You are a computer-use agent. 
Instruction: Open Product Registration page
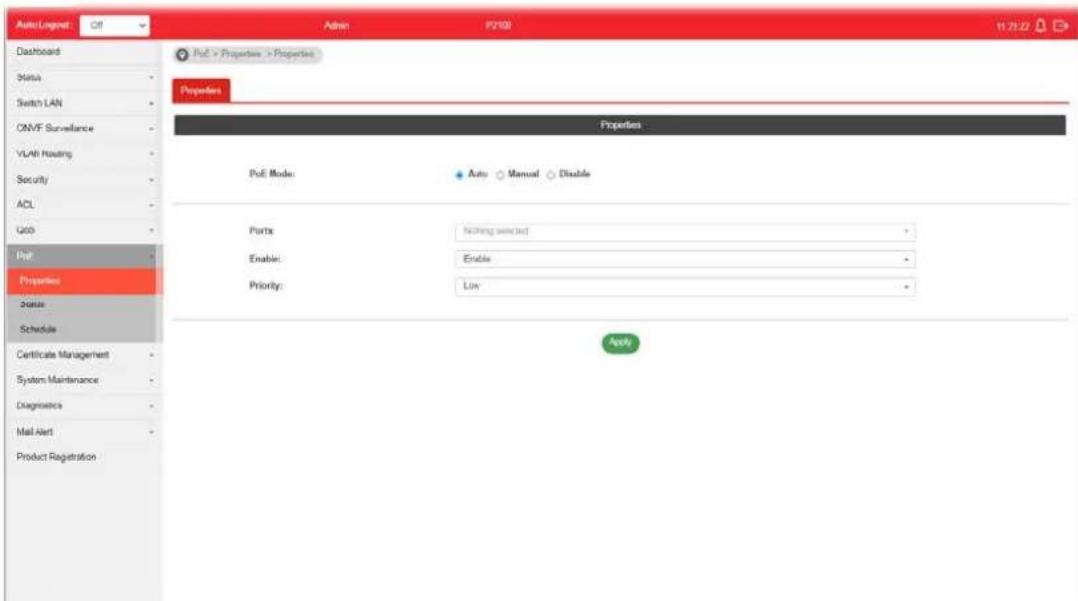pyautogui.click(x=85, y=457)
